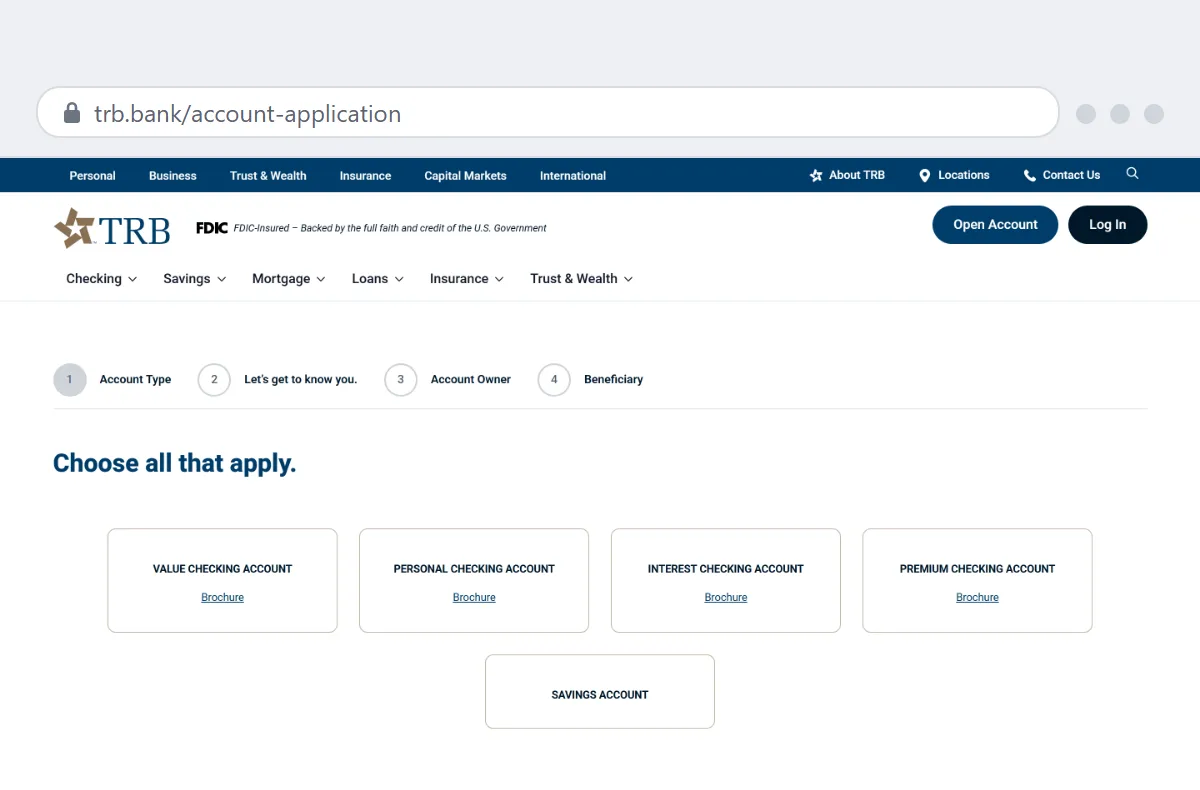Click the Open Account button
Image resolution: width=1200 pixels, height=790 pixels.
click(995, 225)
